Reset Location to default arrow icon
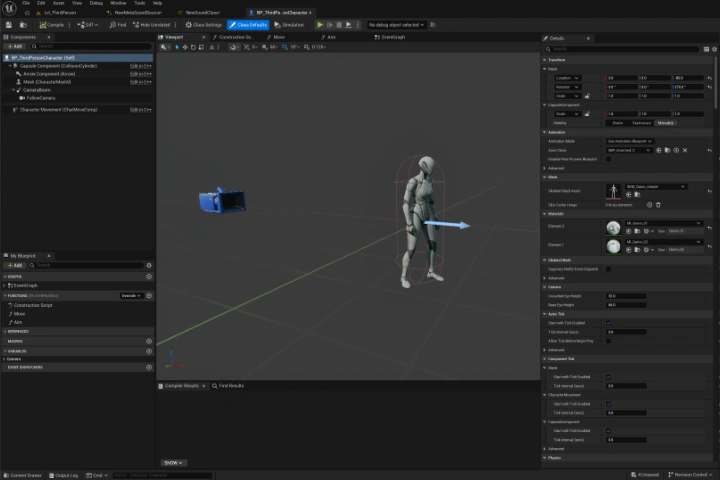The width and height of the screenshot is (720, 480). tap(709, 78)
